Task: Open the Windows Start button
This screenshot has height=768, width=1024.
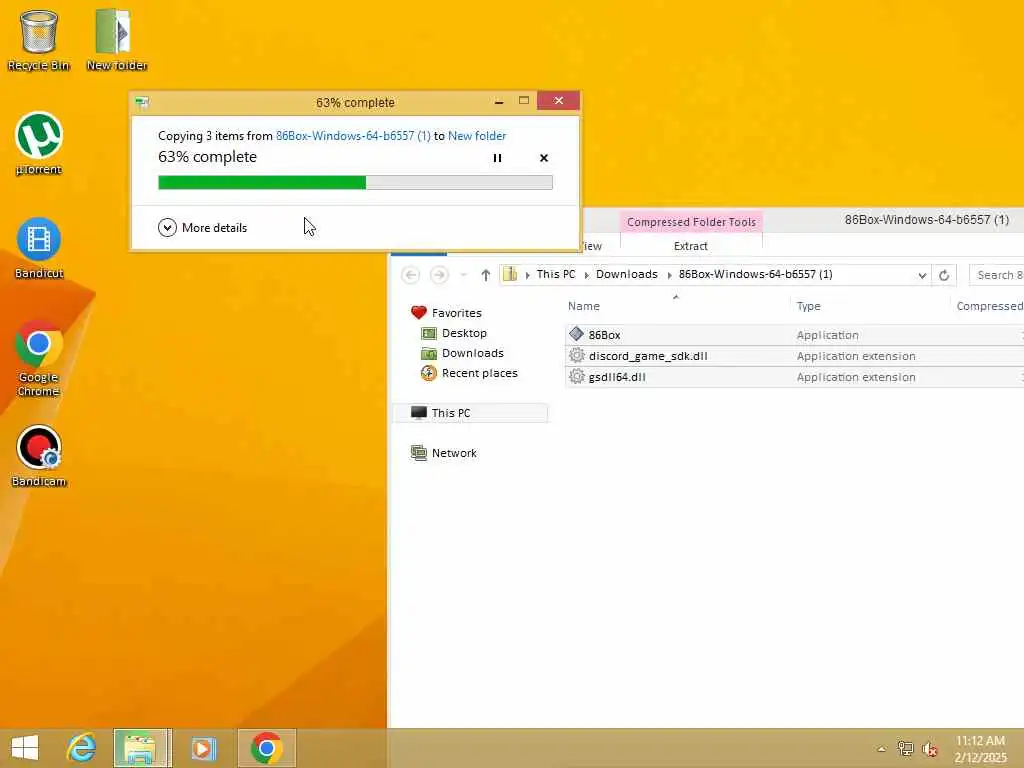Action: (x=25, y=748)
